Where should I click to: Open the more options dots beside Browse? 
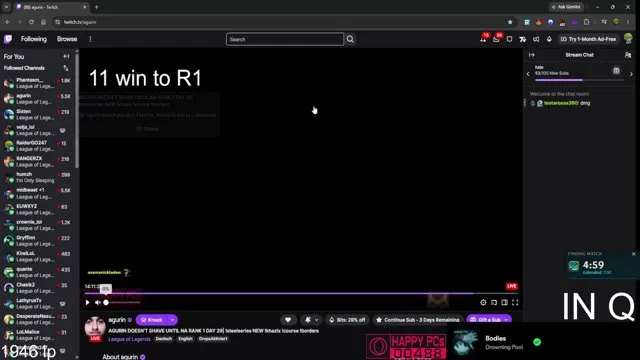pos(90,39)
